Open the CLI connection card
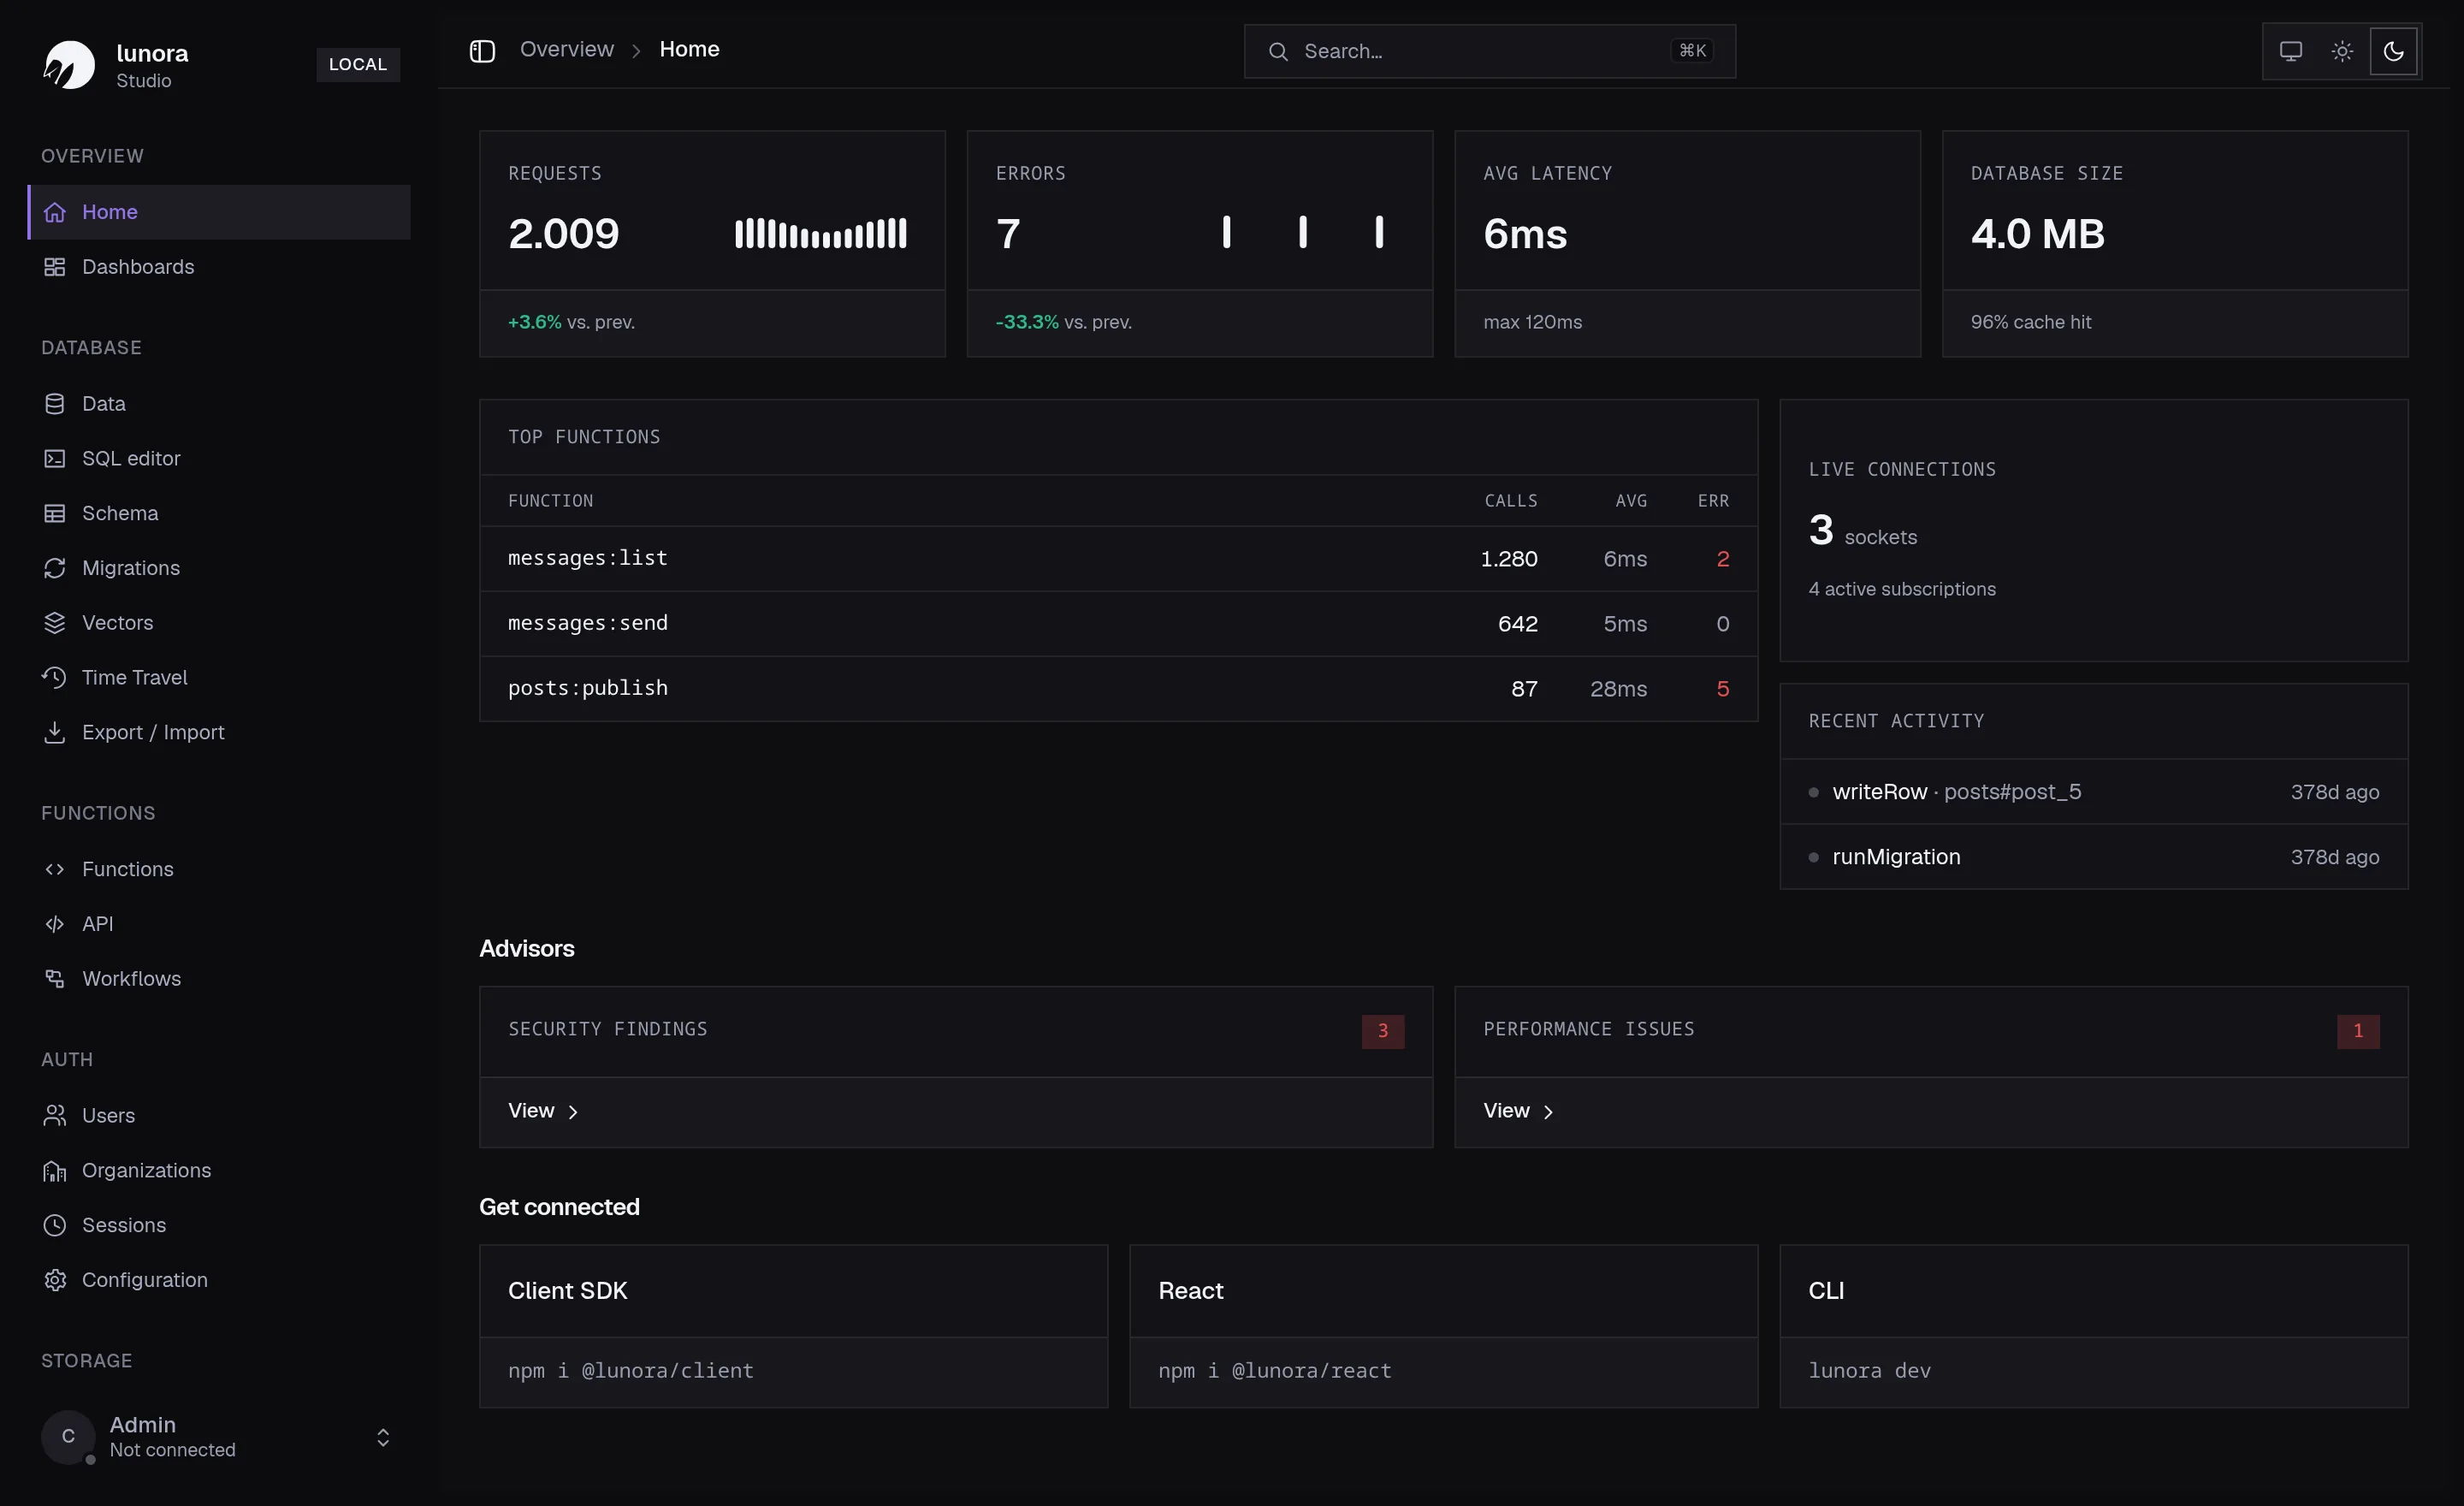 tap(2094, 1326)
